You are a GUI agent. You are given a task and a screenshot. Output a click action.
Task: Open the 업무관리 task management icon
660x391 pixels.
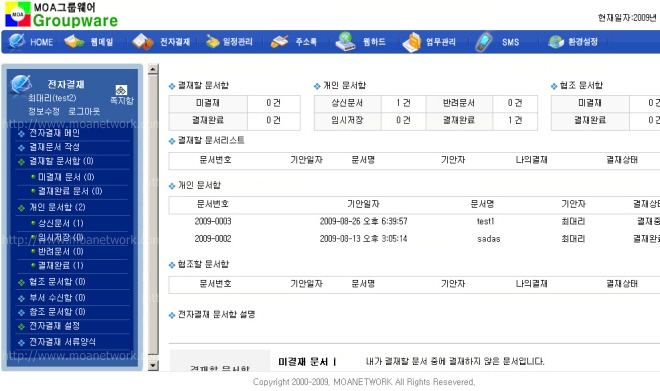[x=412, y=42]
